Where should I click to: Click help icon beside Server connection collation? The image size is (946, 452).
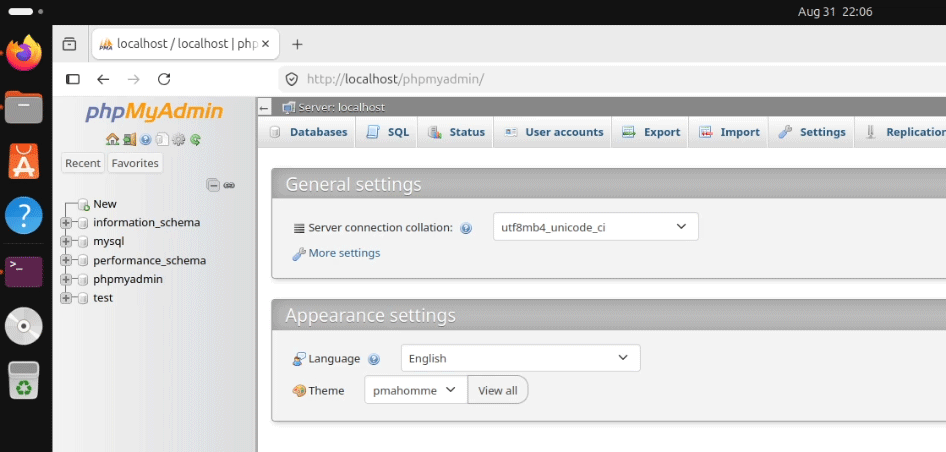[x=466, y=228]
